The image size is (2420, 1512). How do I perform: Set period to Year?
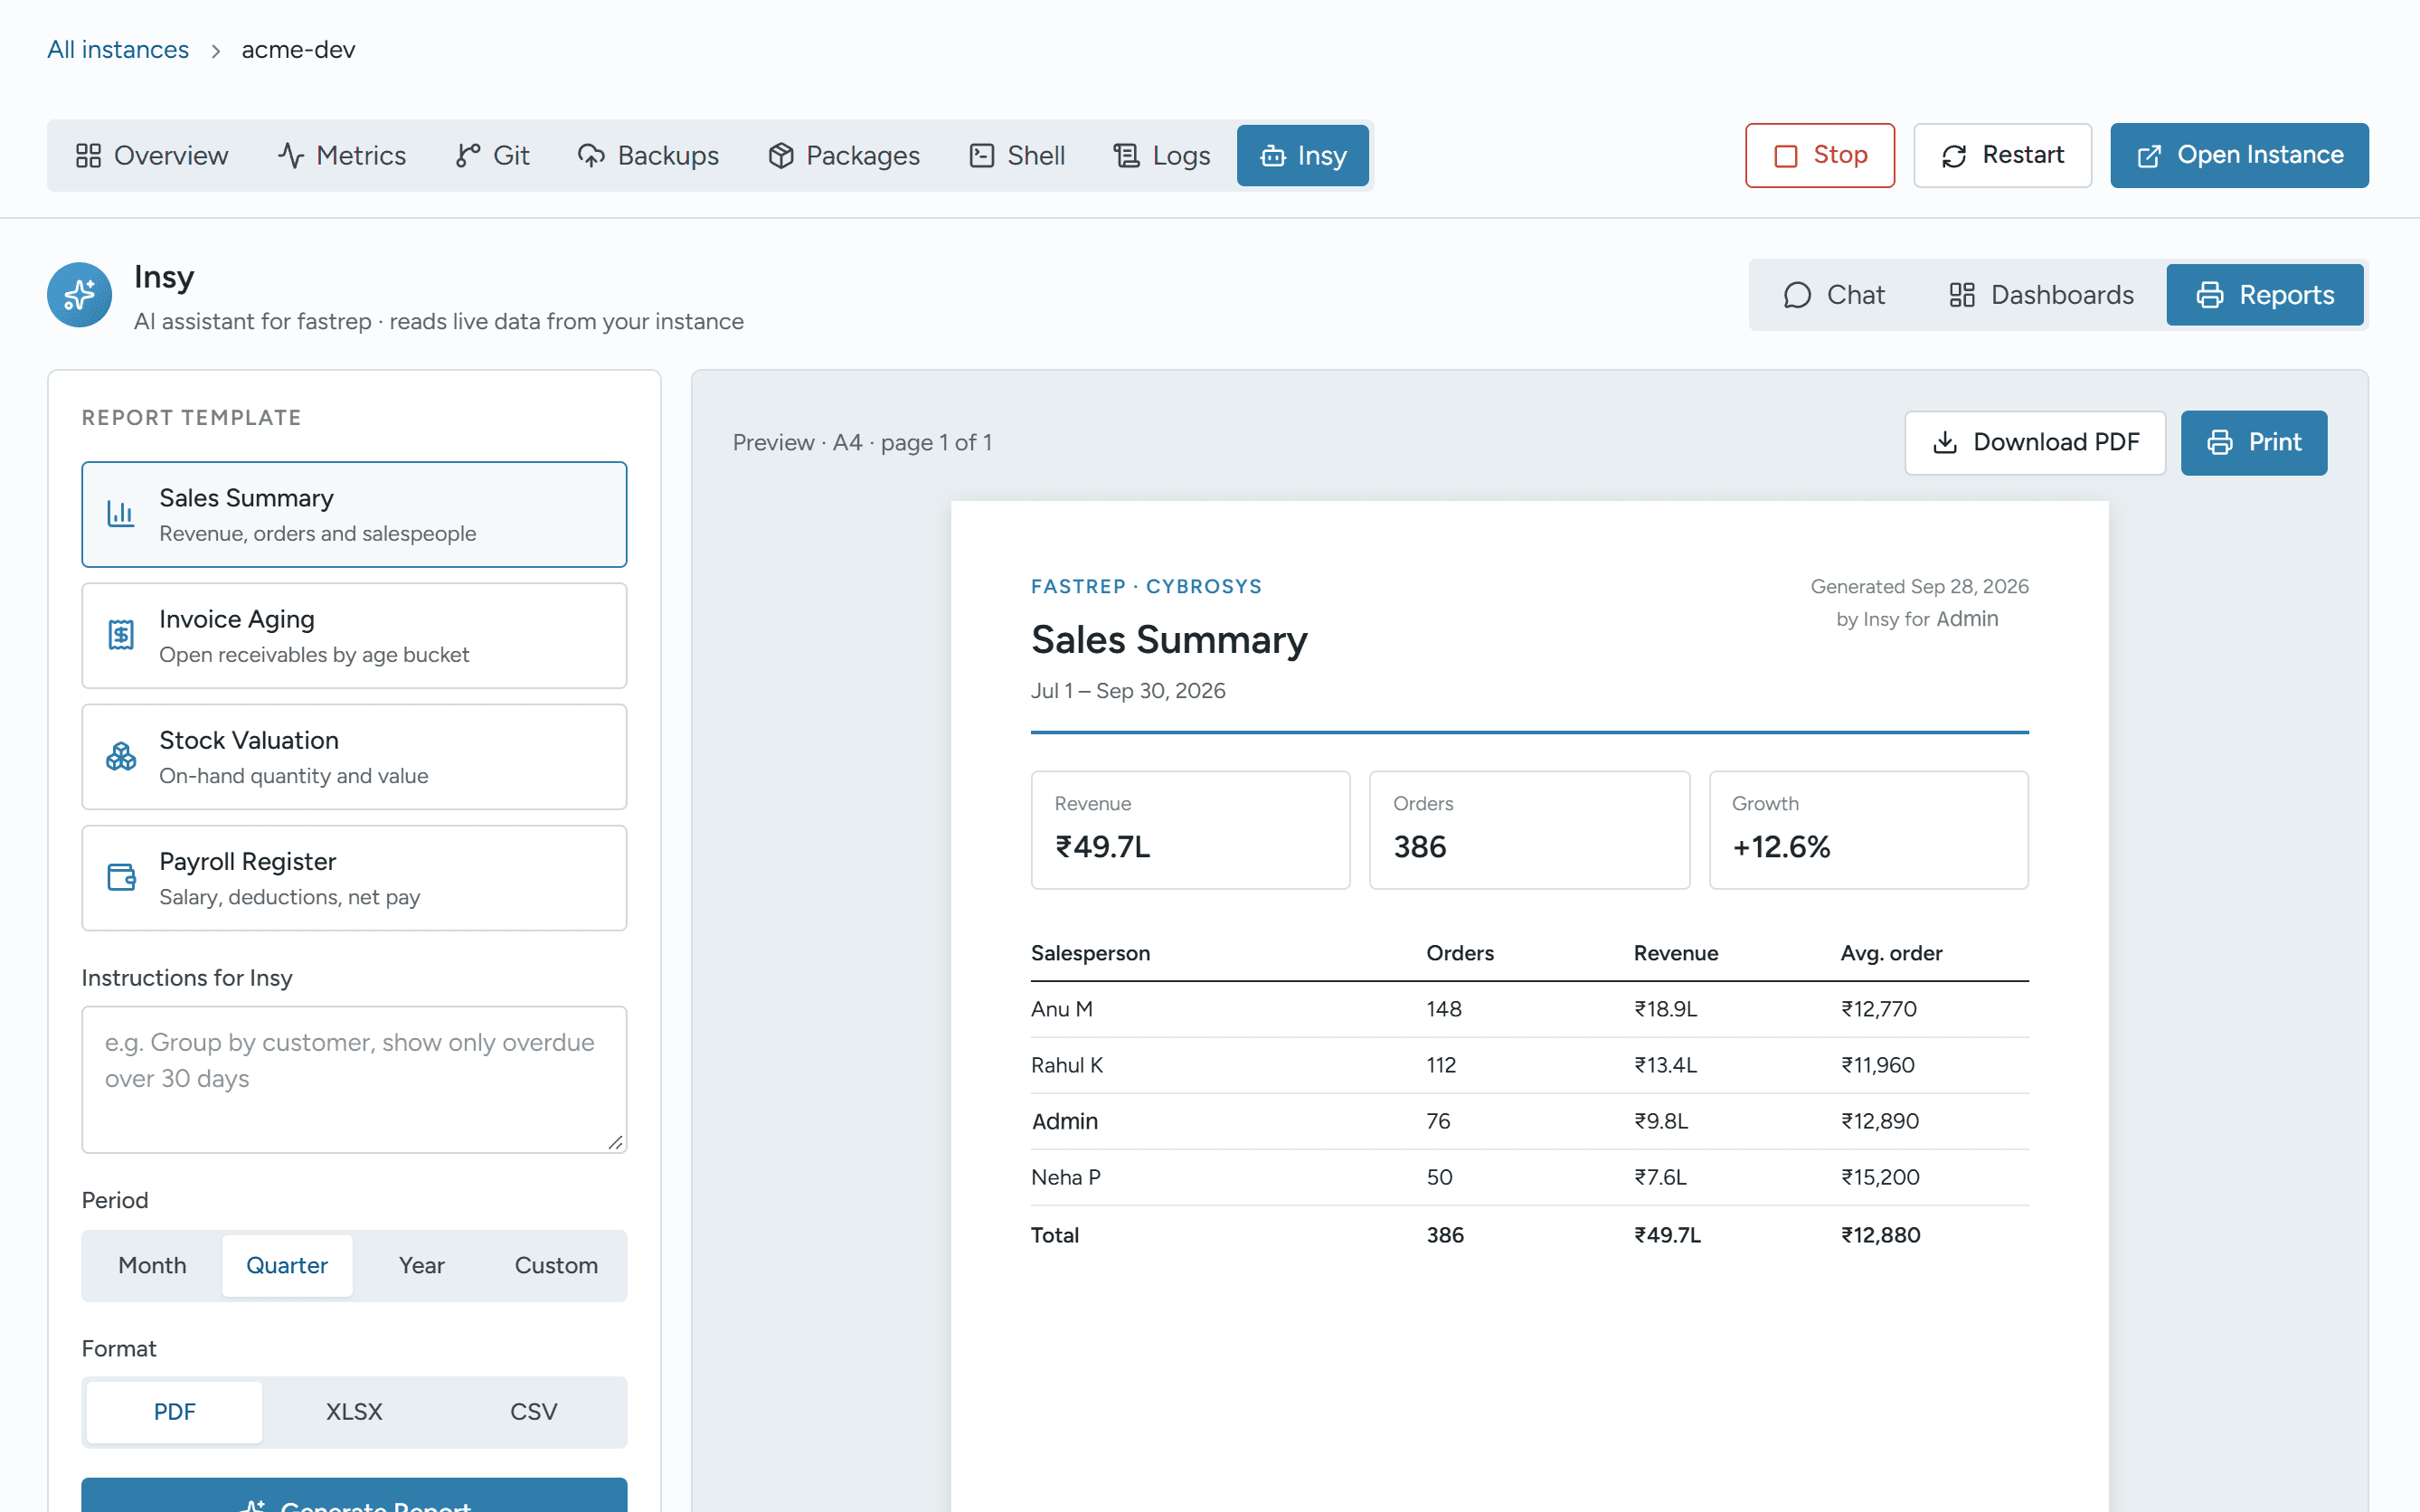421,1265
